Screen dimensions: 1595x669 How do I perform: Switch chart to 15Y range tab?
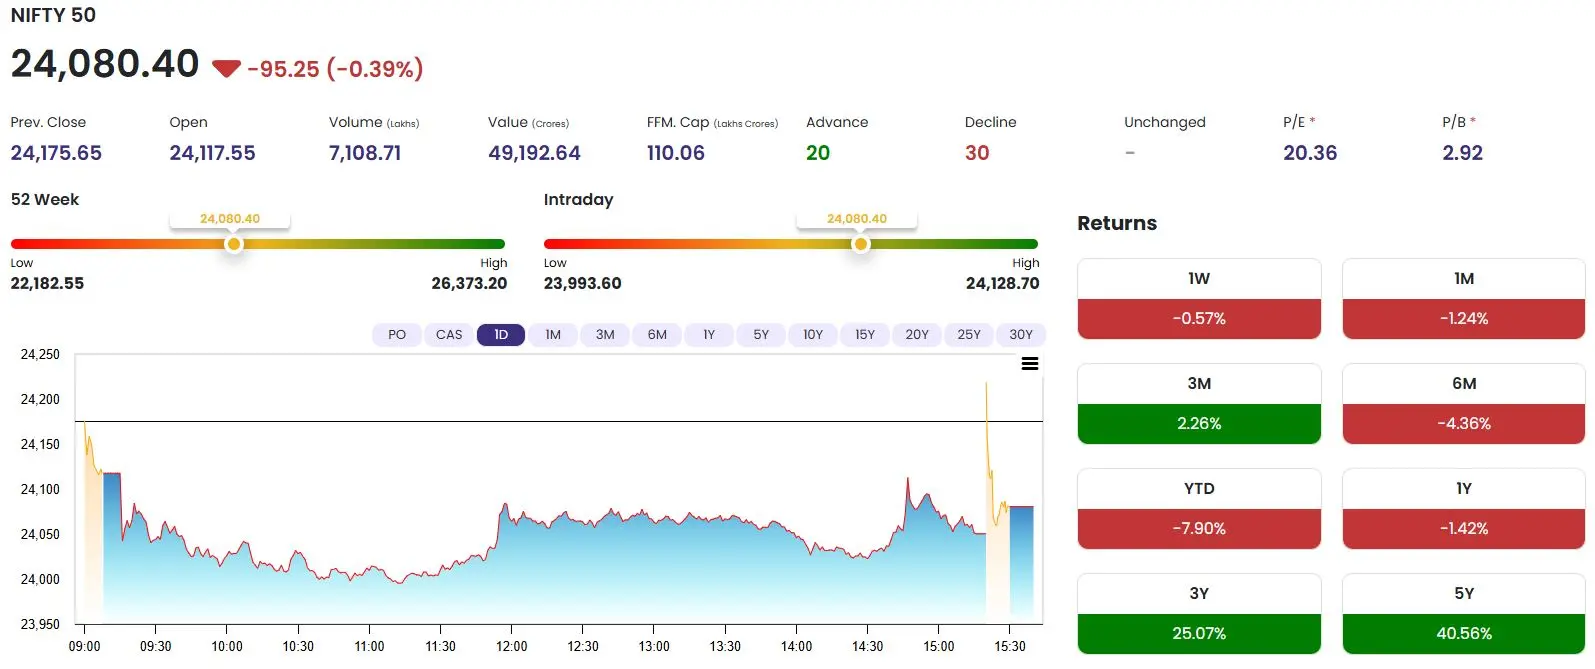point(865,334)
